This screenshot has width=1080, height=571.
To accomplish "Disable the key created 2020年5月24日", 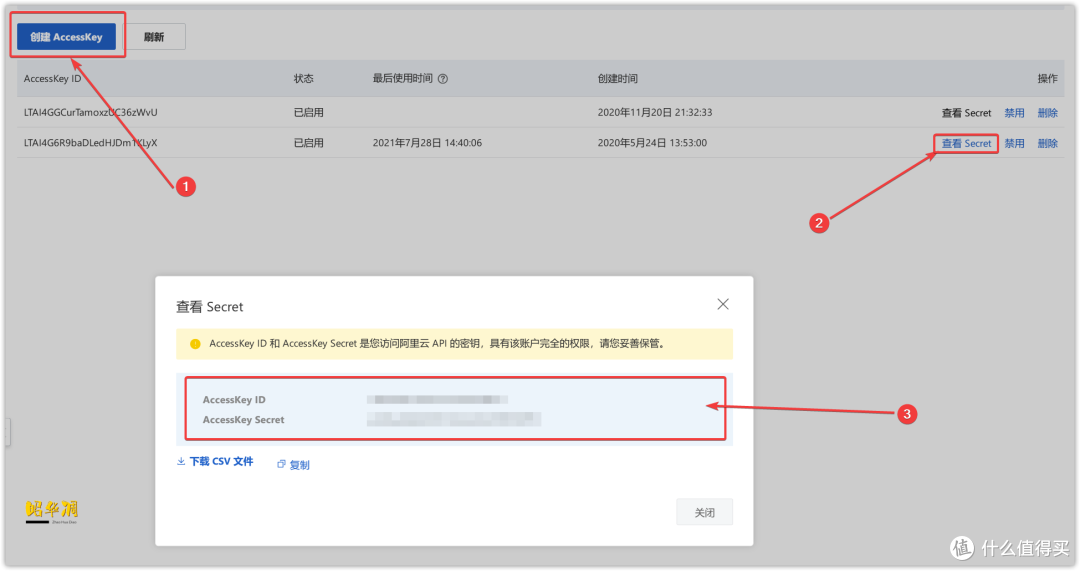I will pos(1014,143).
